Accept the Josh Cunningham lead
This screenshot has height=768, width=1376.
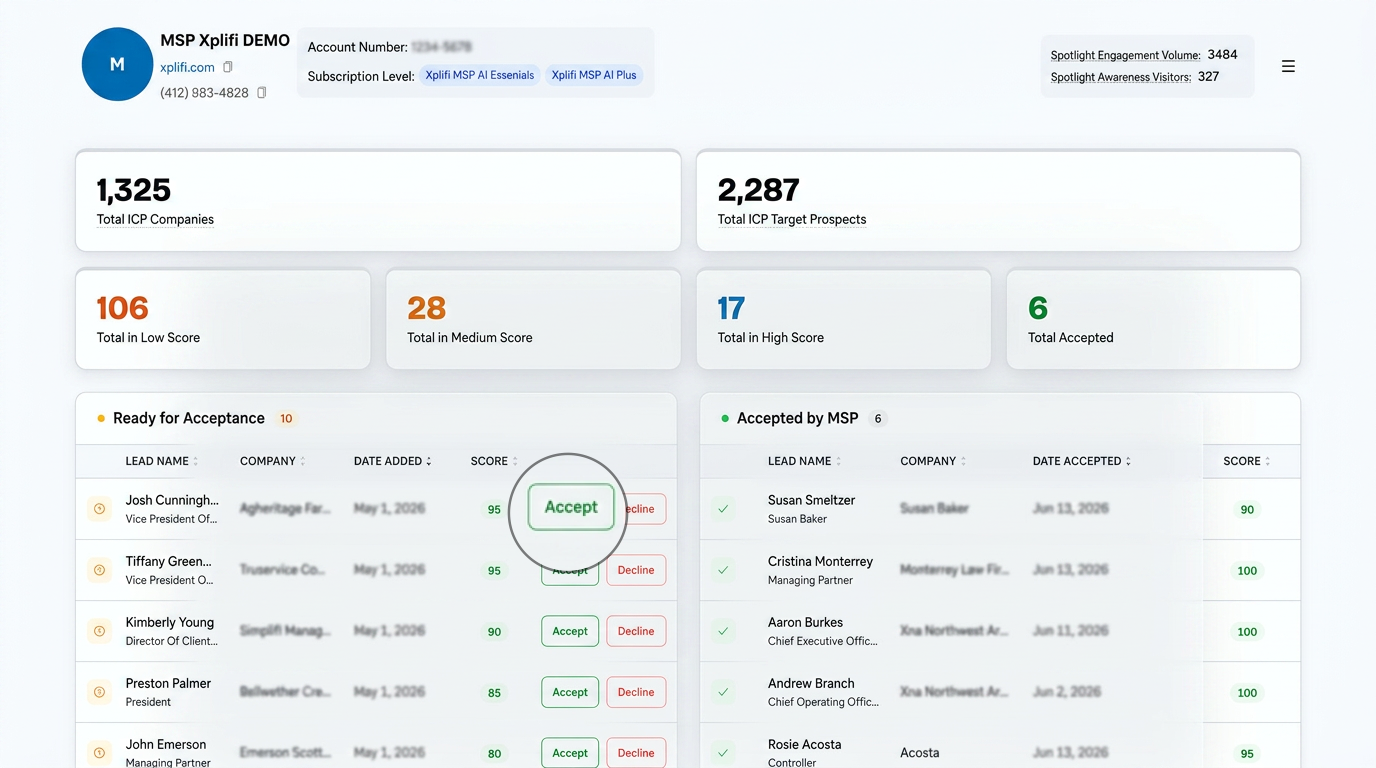coord(571,507)
